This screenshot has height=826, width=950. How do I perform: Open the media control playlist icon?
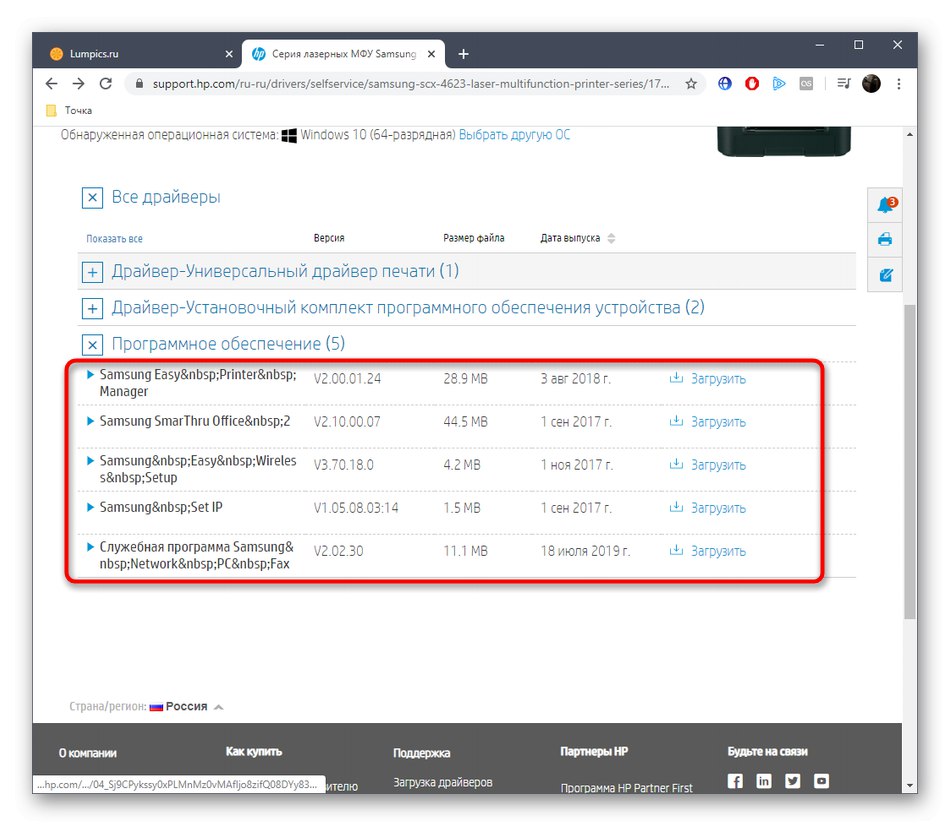844,84
